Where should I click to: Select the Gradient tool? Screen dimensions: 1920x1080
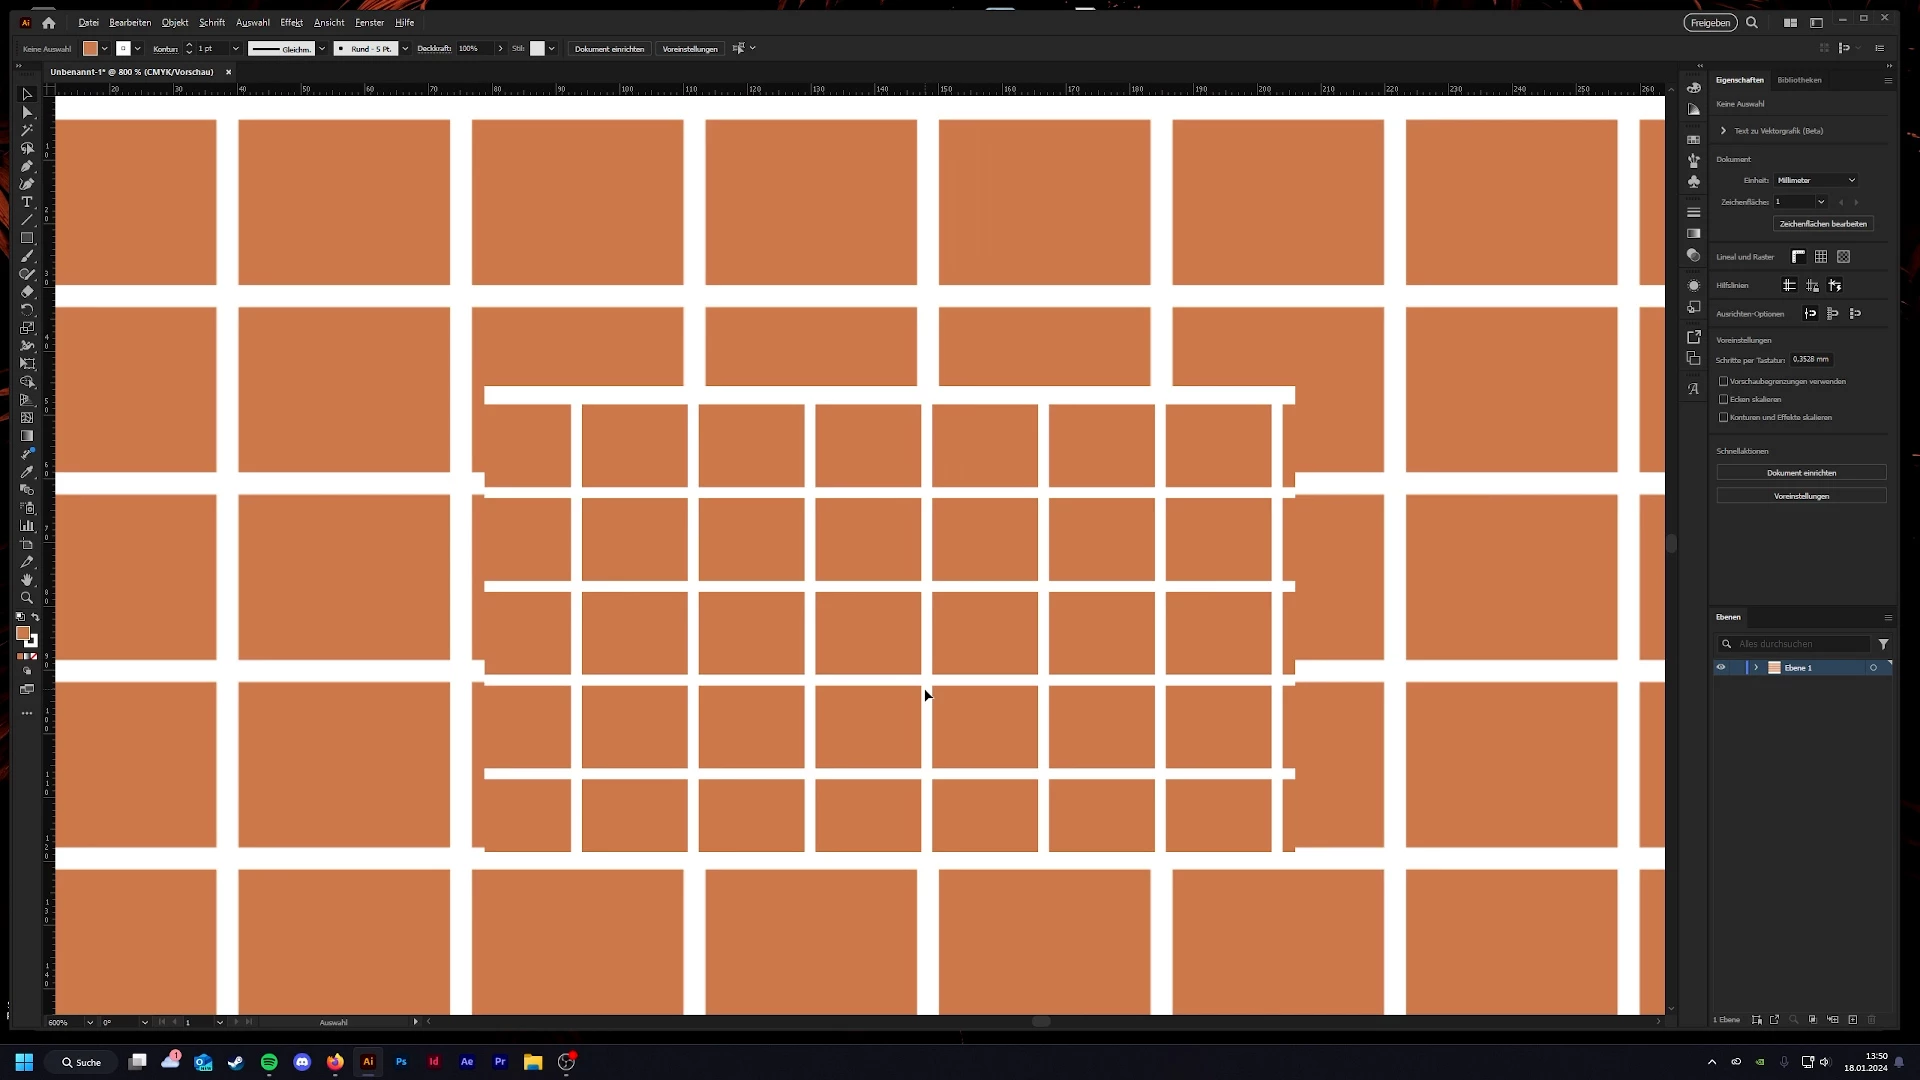pos(27,436)
